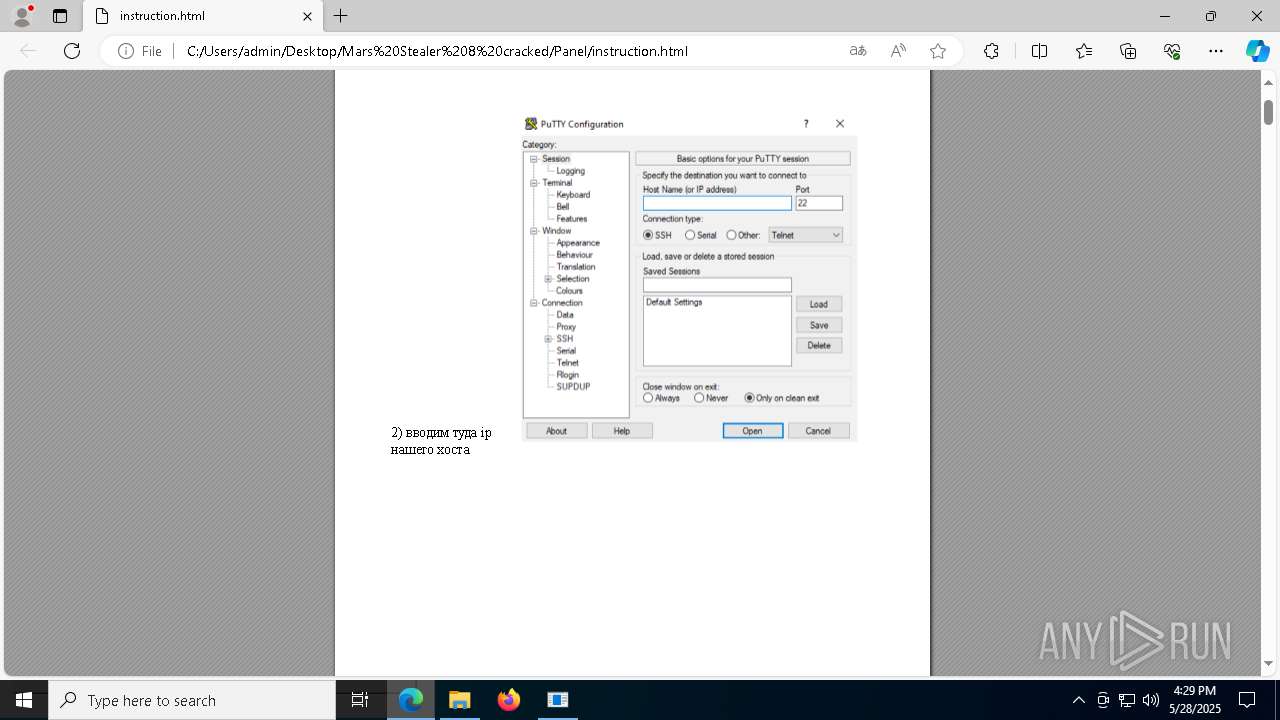The image size is (1280, 720).
Task: Open the Extensions puzzle icon
Action: (x=991, y=51)
